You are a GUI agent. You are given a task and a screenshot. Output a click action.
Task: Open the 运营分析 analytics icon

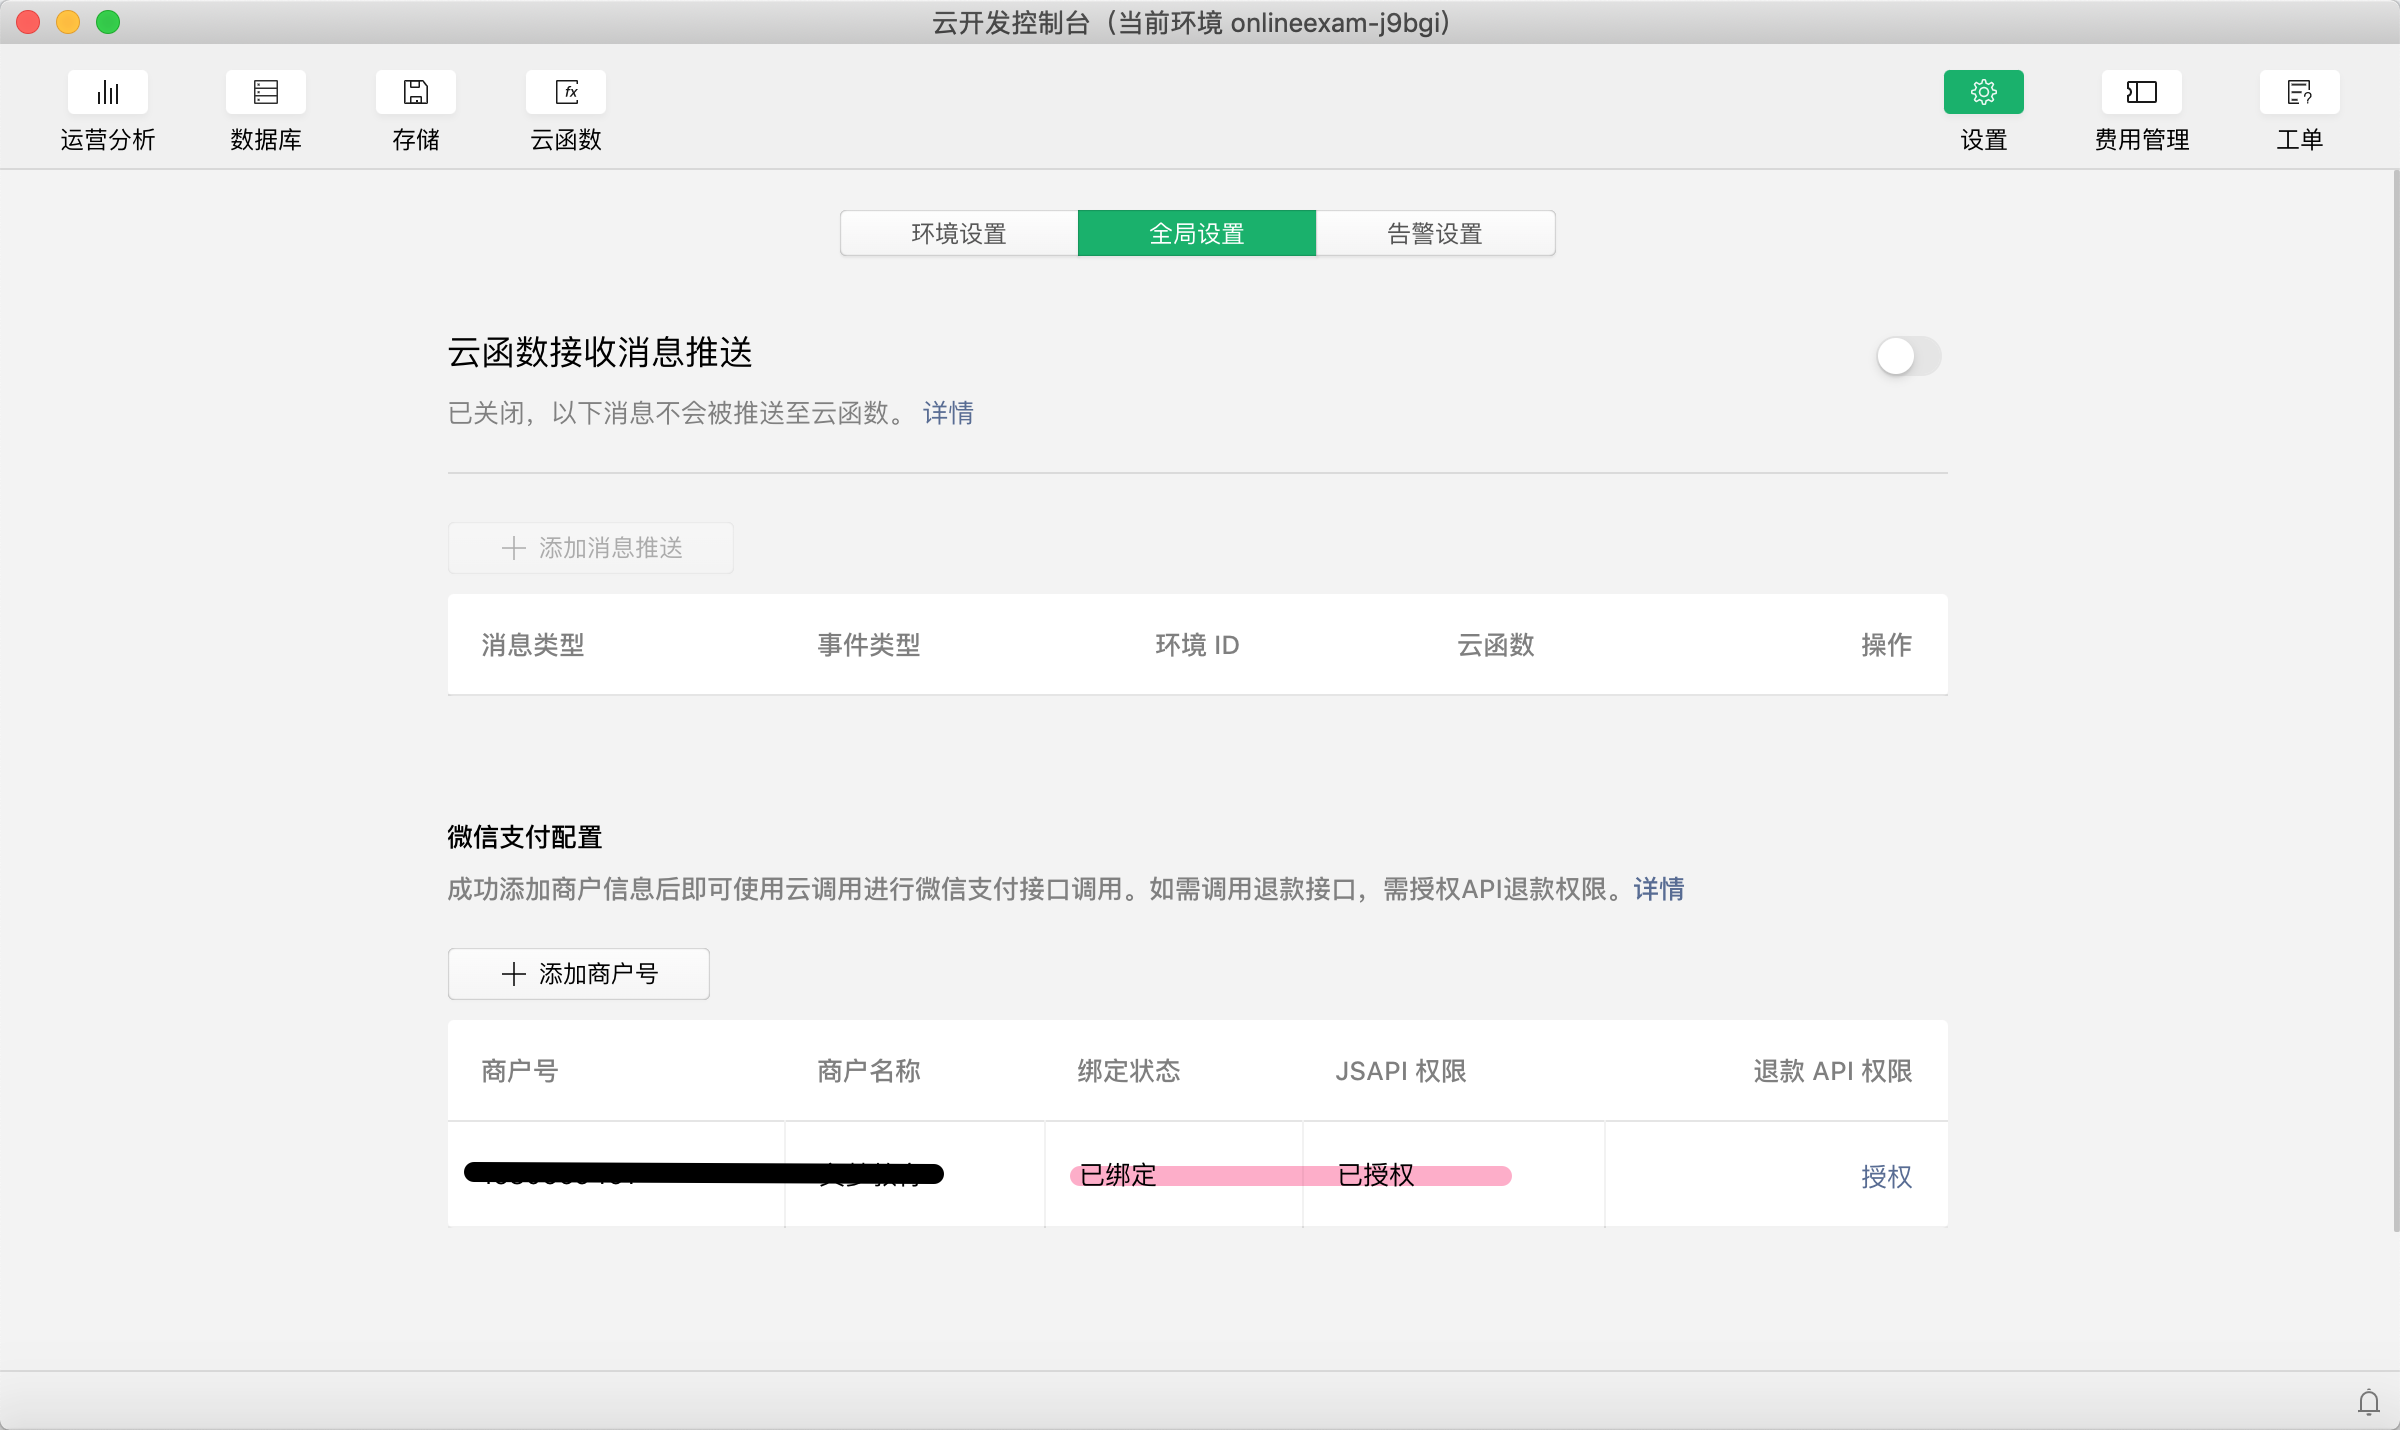[x=108, y=93]
